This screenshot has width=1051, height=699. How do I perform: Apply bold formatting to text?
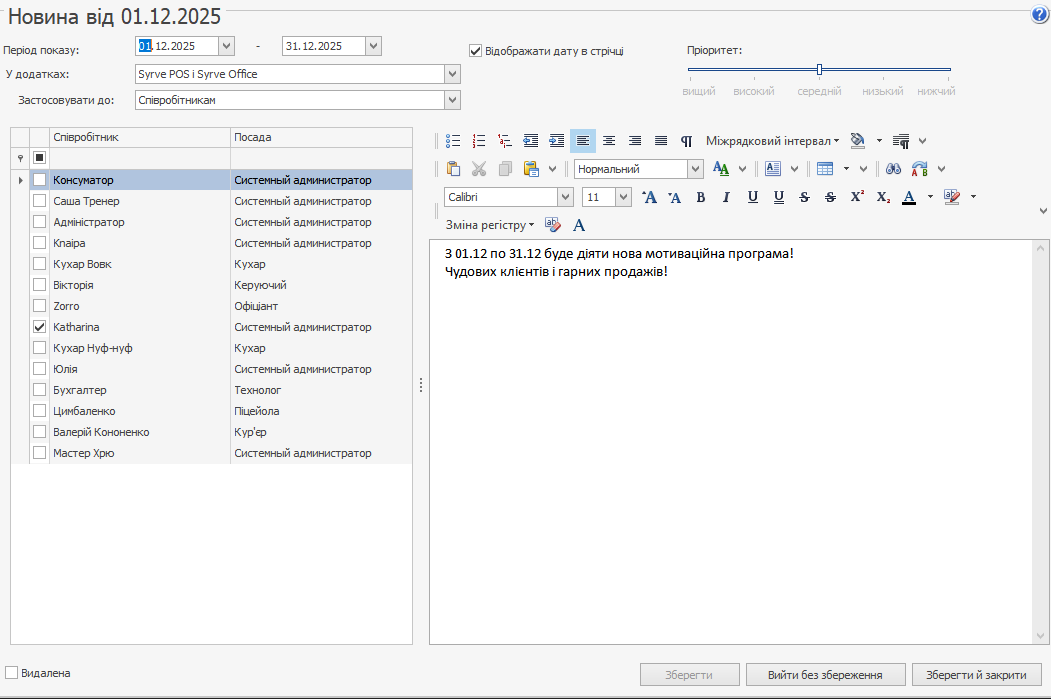point(701,197)
